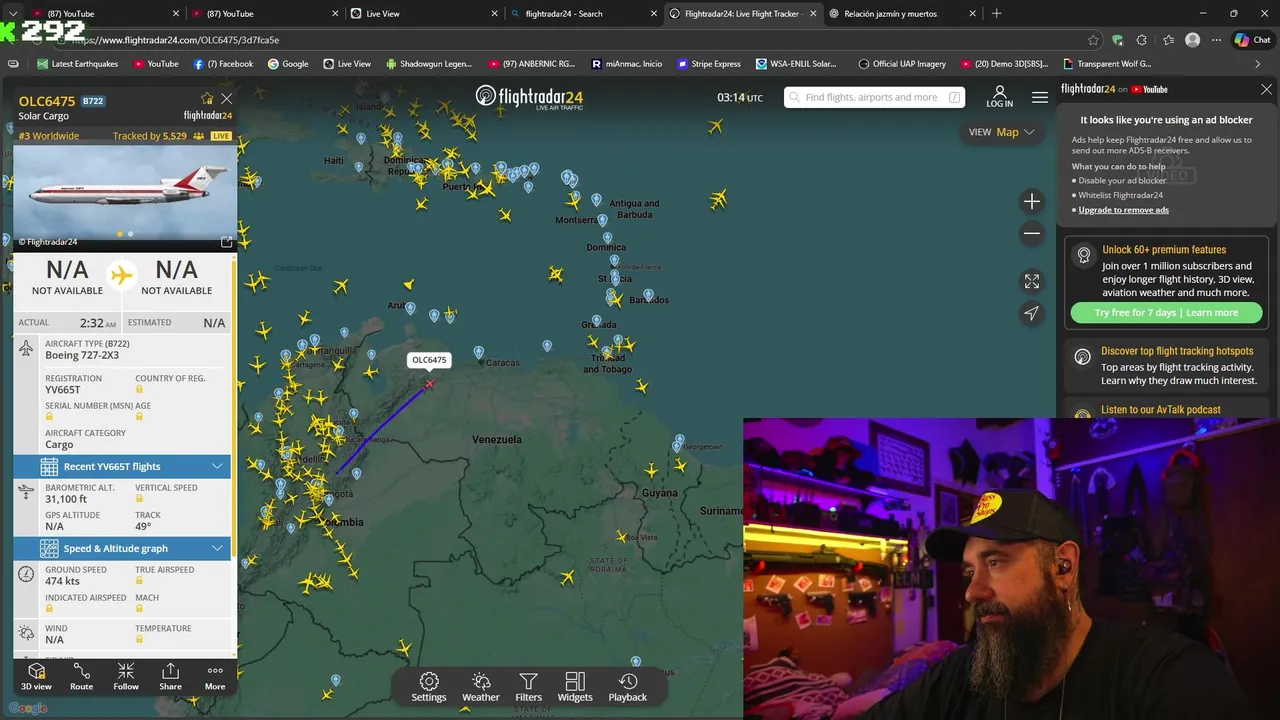Expand the browser tab list chevron
The width and height of the screenshot is (1280, 720).
[13, 14]
